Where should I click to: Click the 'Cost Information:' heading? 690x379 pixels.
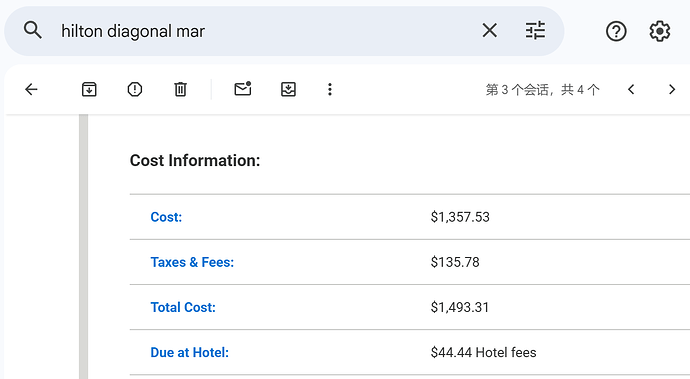pyautogui.click(x=195, y=161)
